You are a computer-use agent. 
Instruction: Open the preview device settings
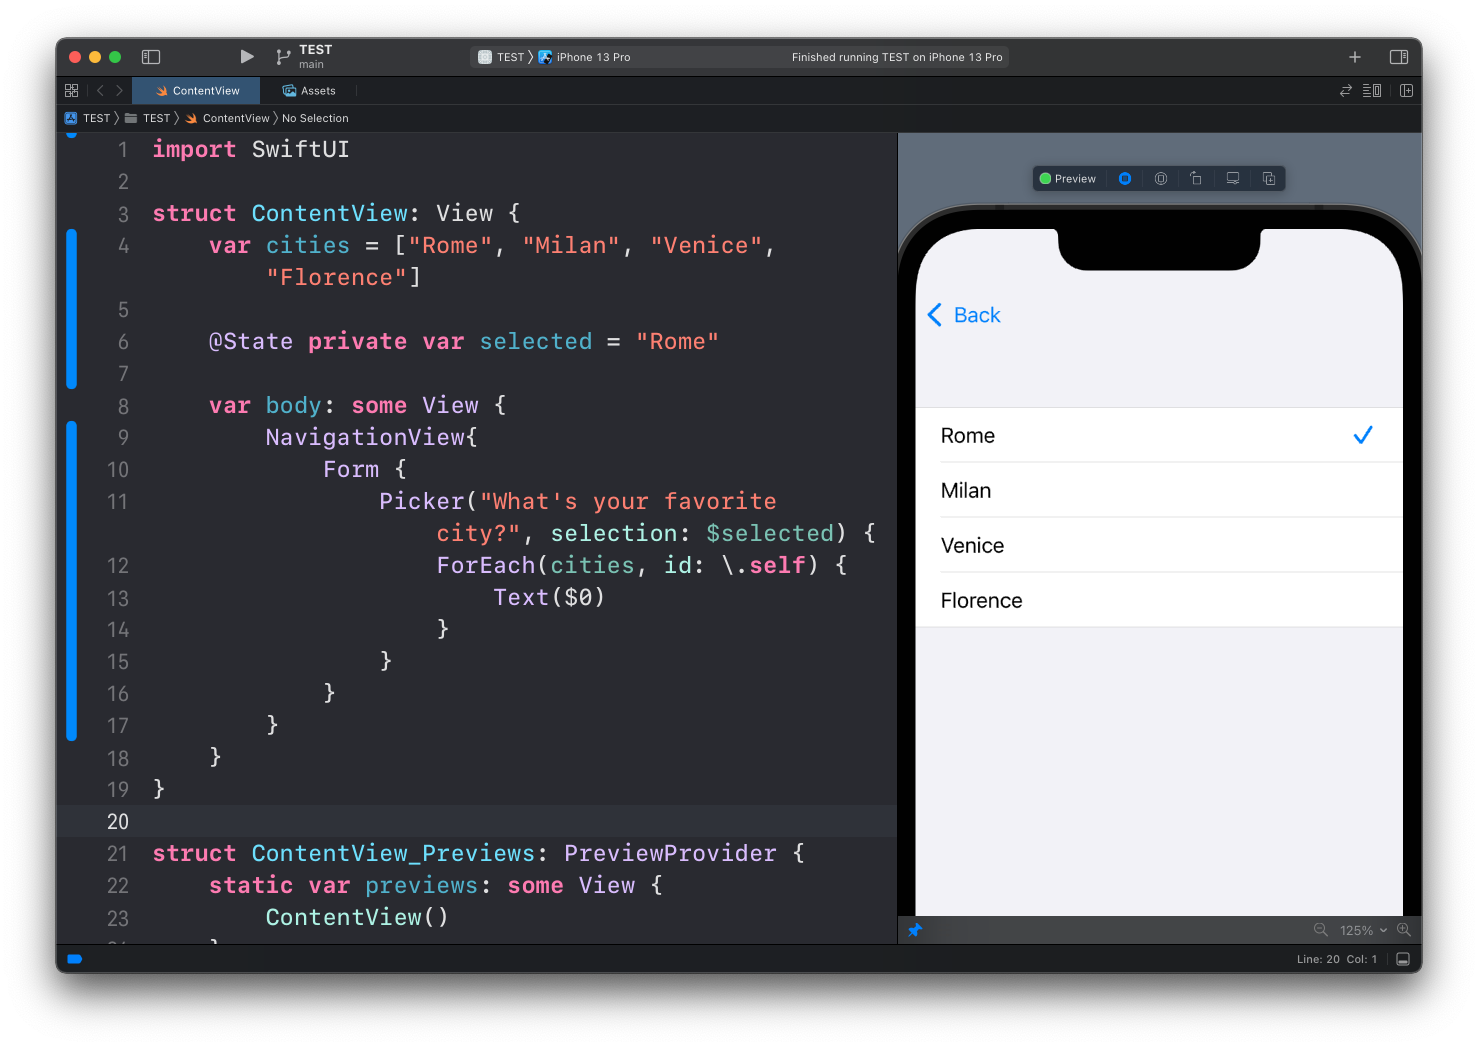[1233, 179]
